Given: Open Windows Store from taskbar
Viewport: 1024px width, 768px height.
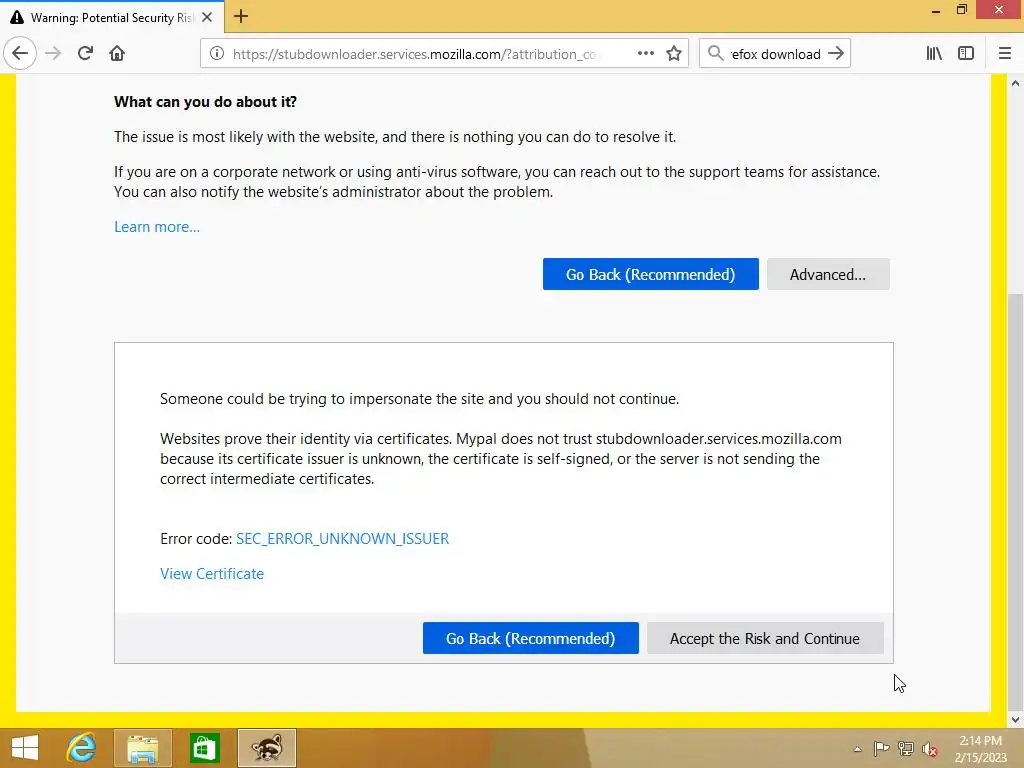Looking at the screenshot, I should 204,748.
